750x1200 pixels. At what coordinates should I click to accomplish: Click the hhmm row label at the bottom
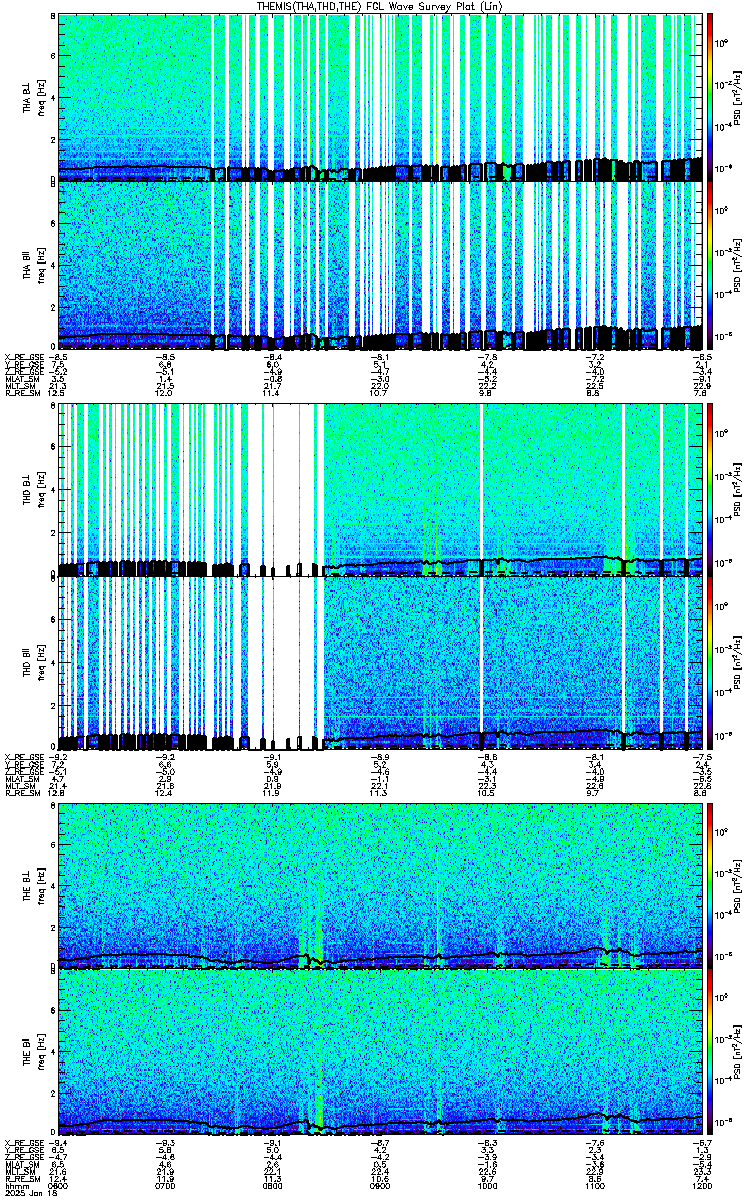pos(15,1186)
